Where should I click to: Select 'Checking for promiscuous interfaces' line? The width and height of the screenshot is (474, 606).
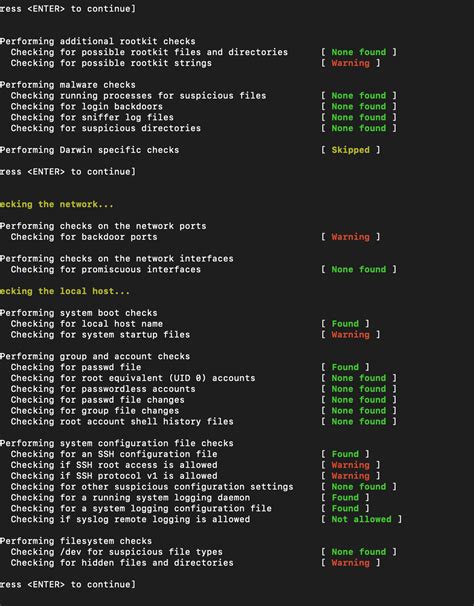click(x=106, y=269)
